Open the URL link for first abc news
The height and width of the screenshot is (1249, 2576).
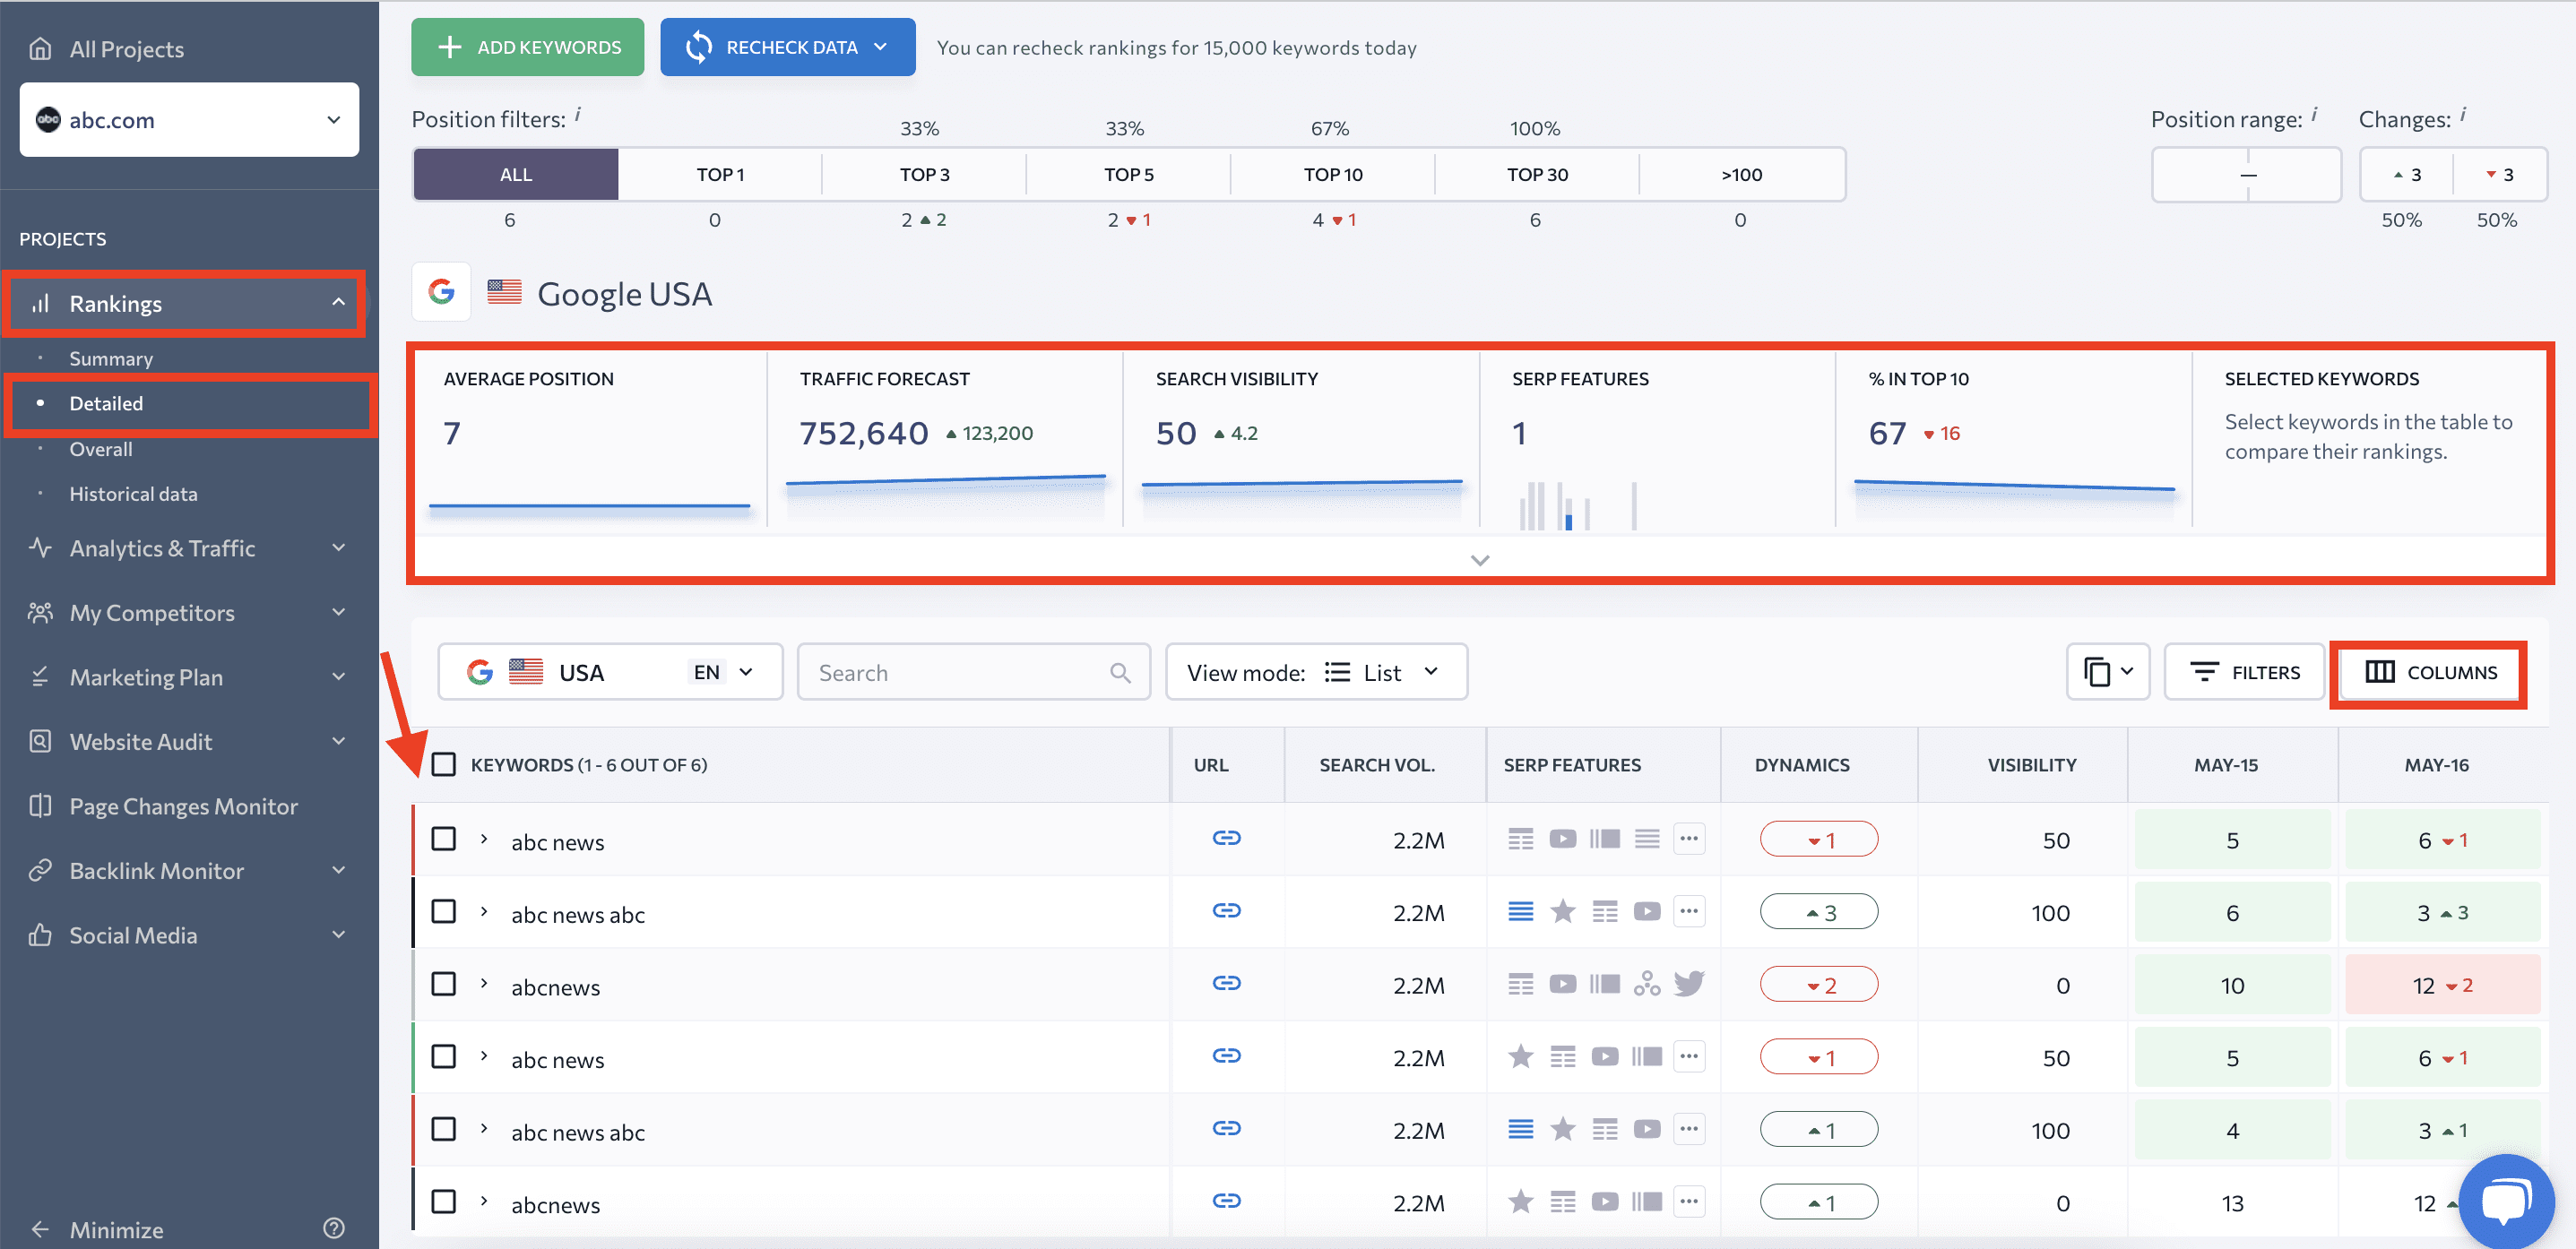point(1226,838)
